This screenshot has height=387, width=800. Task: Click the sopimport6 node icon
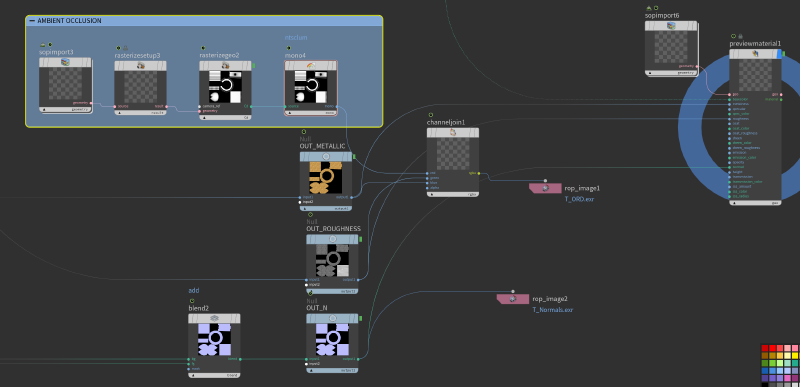point(671,25)
